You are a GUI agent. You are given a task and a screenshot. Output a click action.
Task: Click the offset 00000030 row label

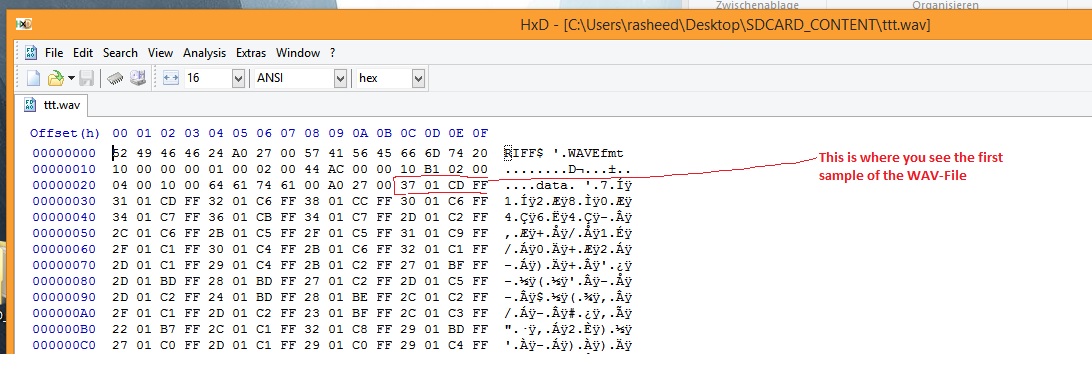pyautogui.click(x=64, y=201)
